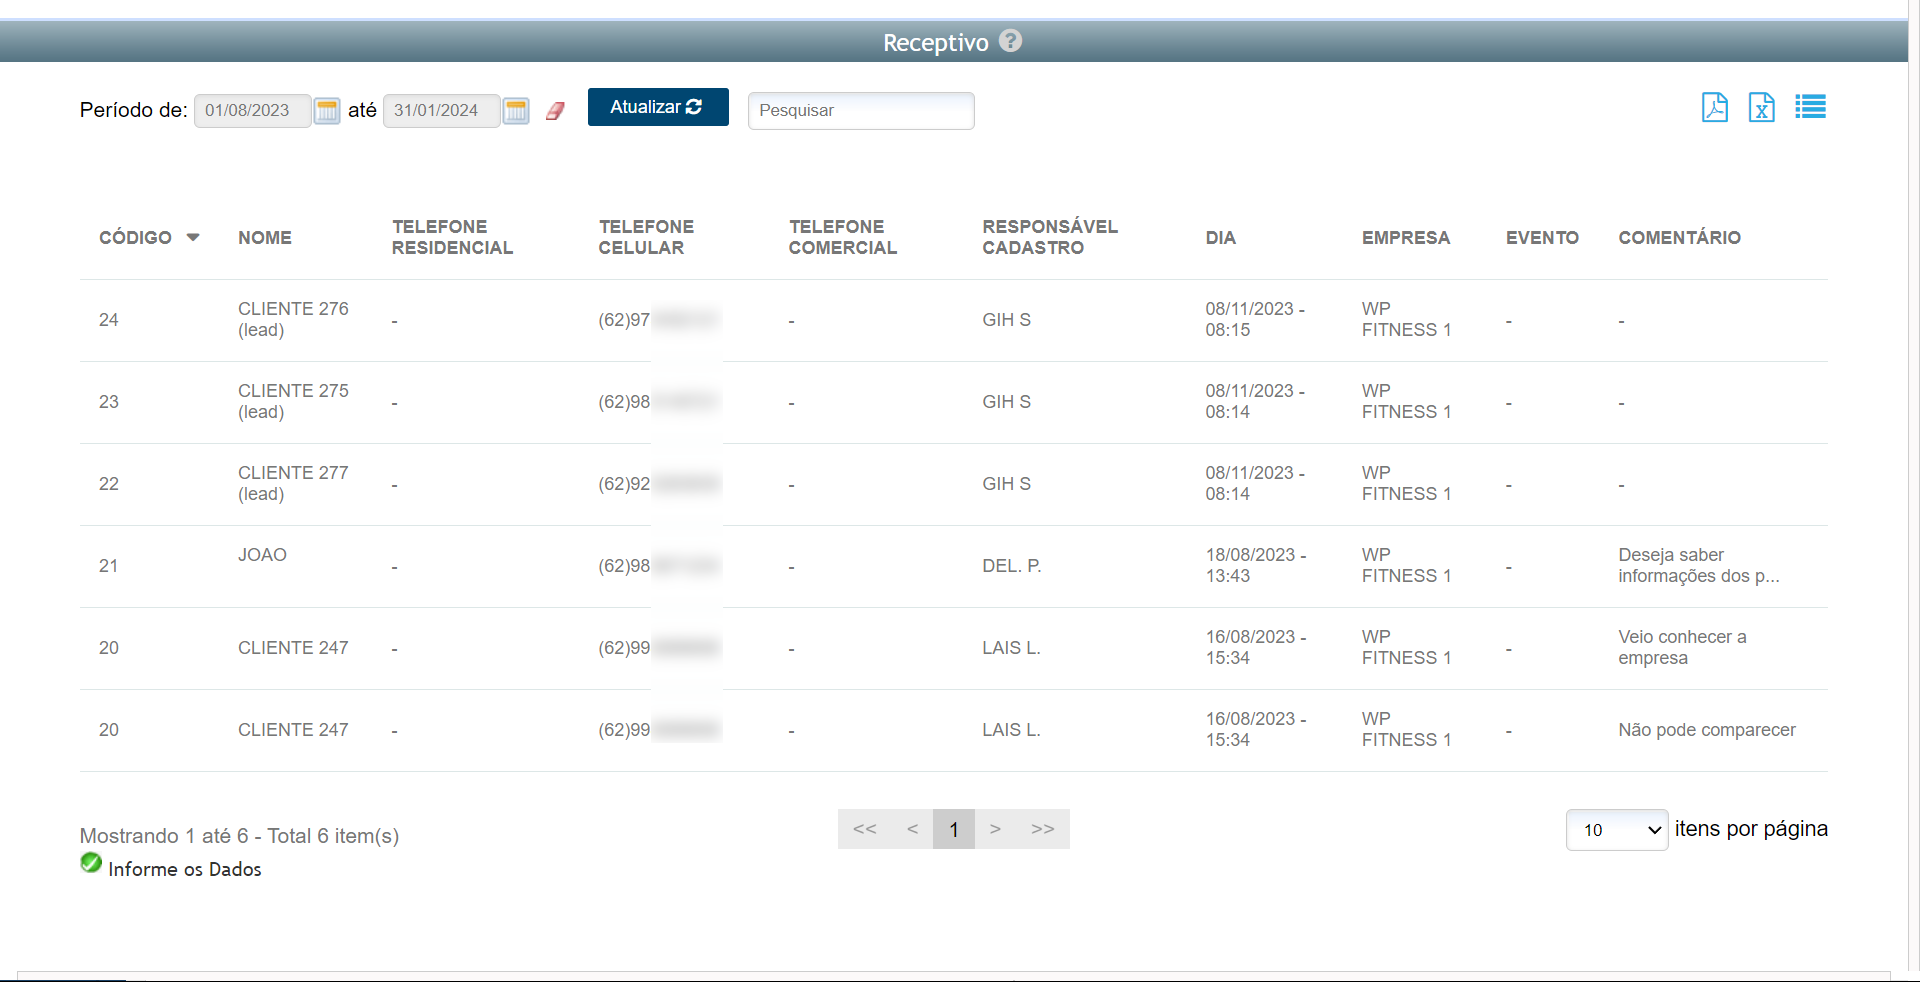Export the table to Excel
Viewport: 1920px width, 982px height.
click(1761, 107)
